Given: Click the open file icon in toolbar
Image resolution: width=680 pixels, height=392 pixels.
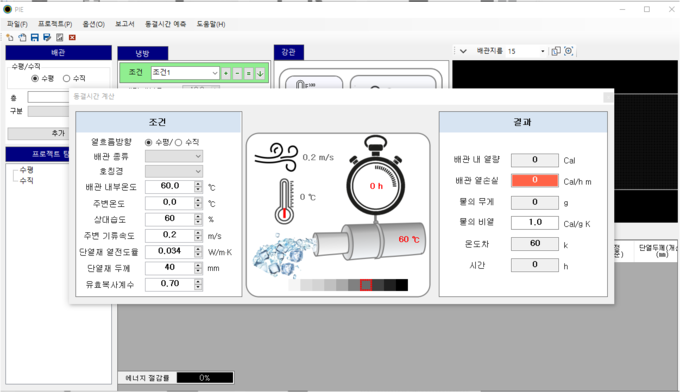Looking at the screenshot, I should click(x=22, y=38).
